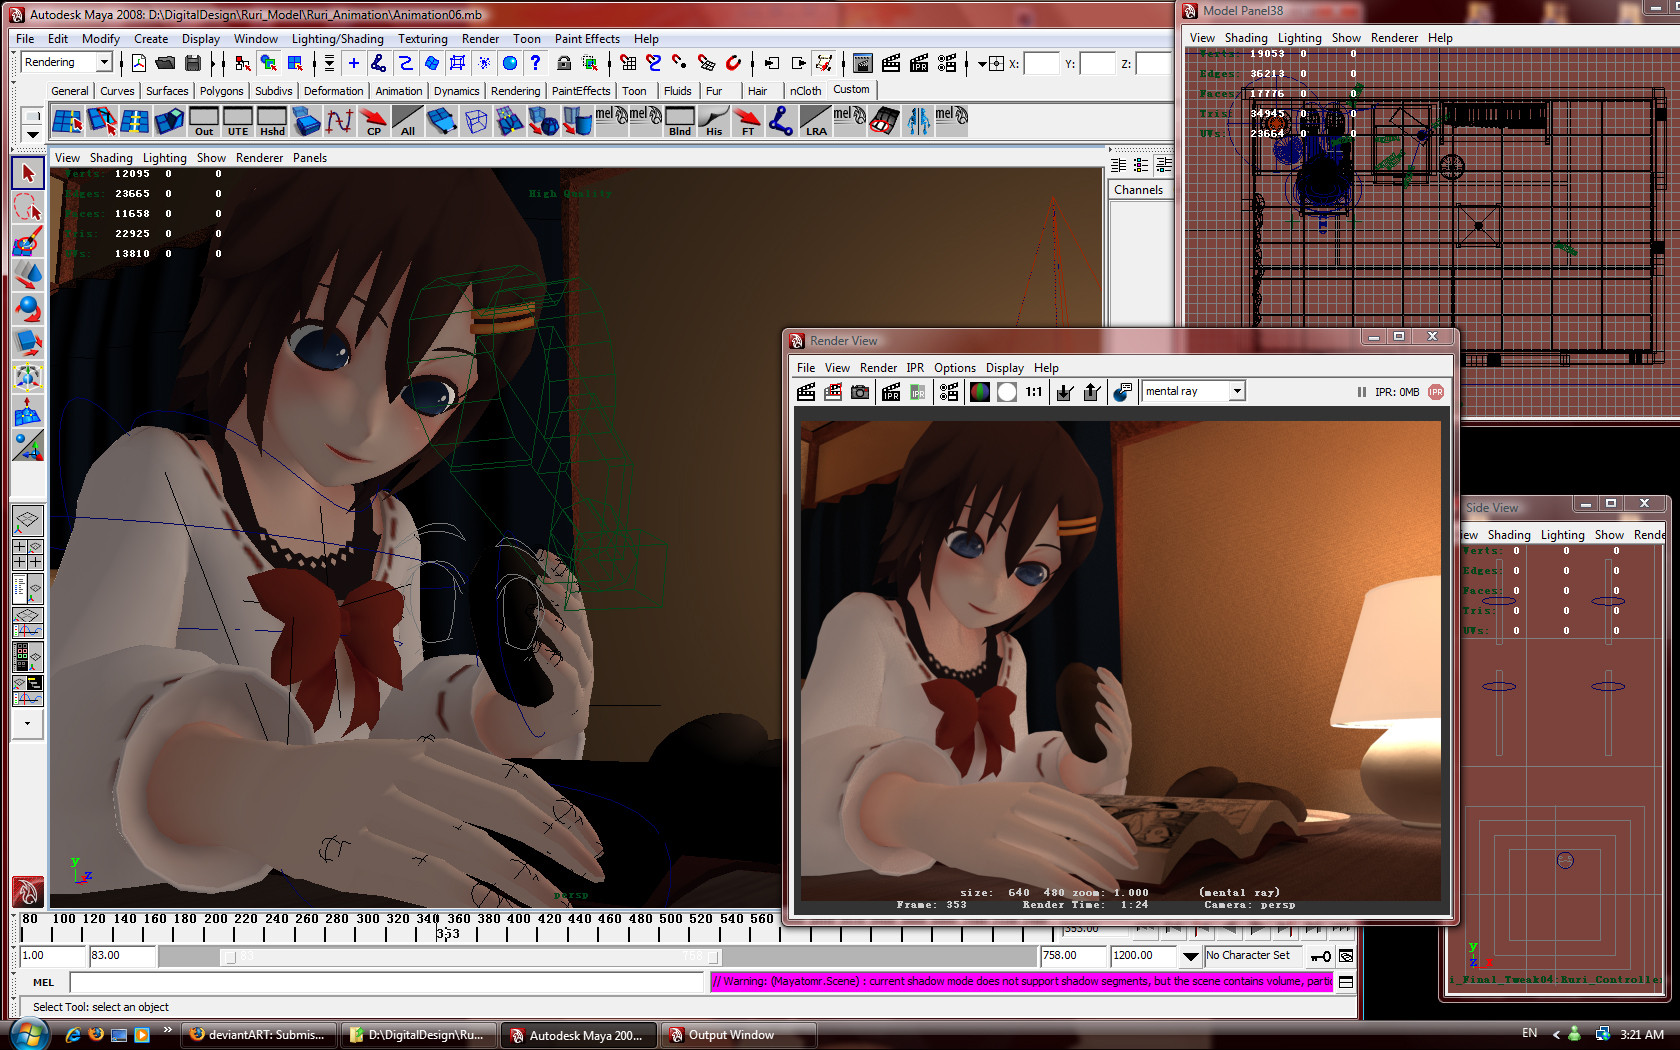Select the Paint Selection tool in toolbox
This screenshot has width=1680, height=1050.
(x=28, y=242)
